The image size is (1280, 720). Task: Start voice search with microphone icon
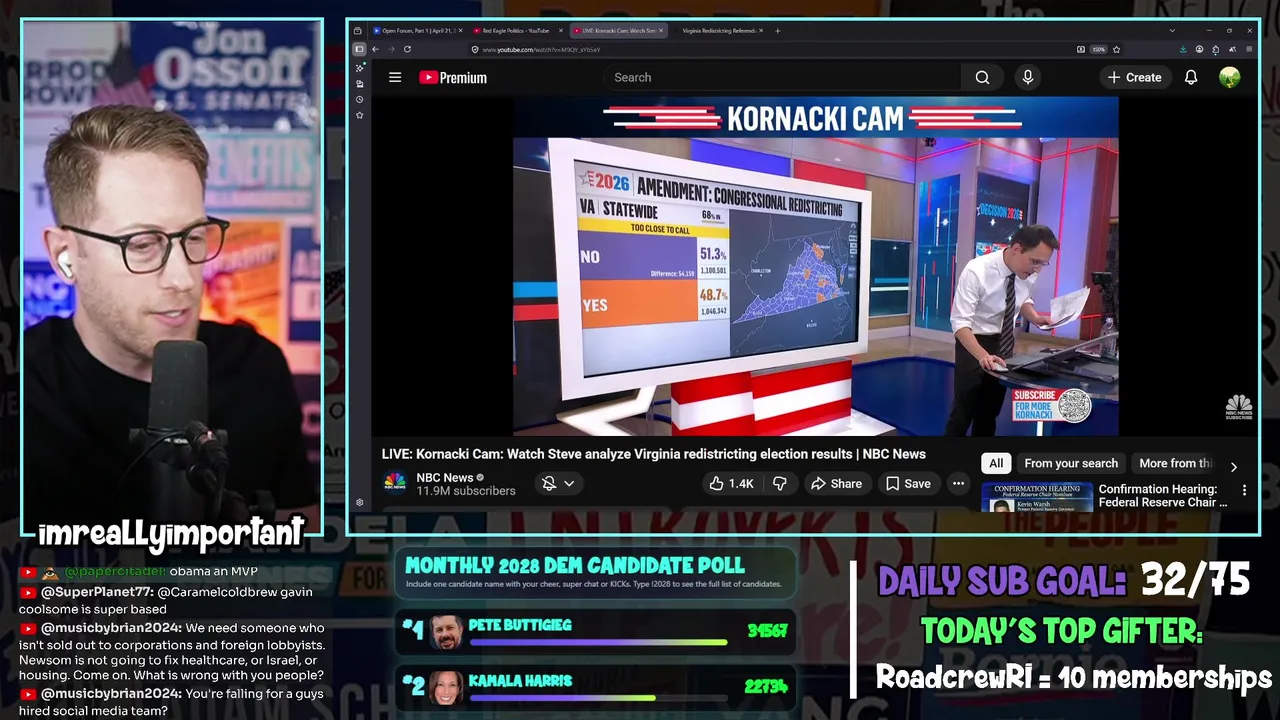click(x=1027, y=77)
